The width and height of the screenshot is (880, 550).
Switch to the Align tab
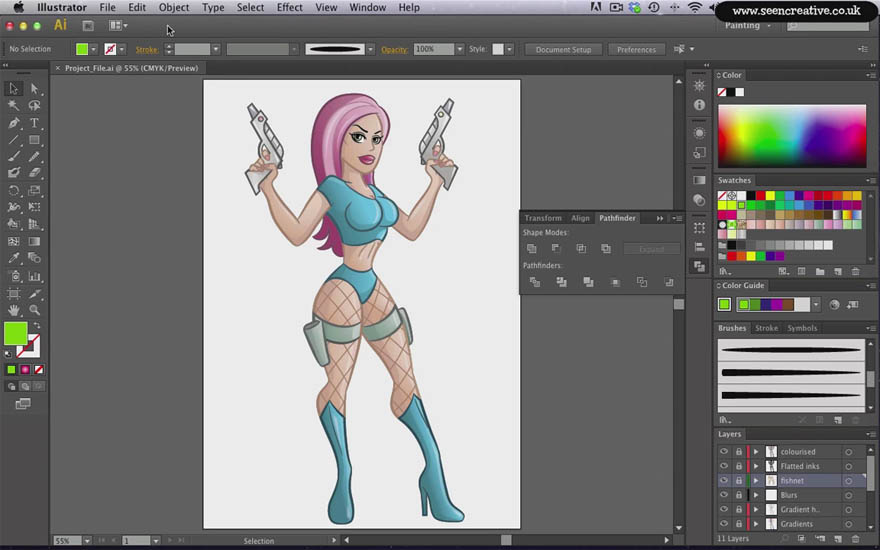(x=580, y=218)
